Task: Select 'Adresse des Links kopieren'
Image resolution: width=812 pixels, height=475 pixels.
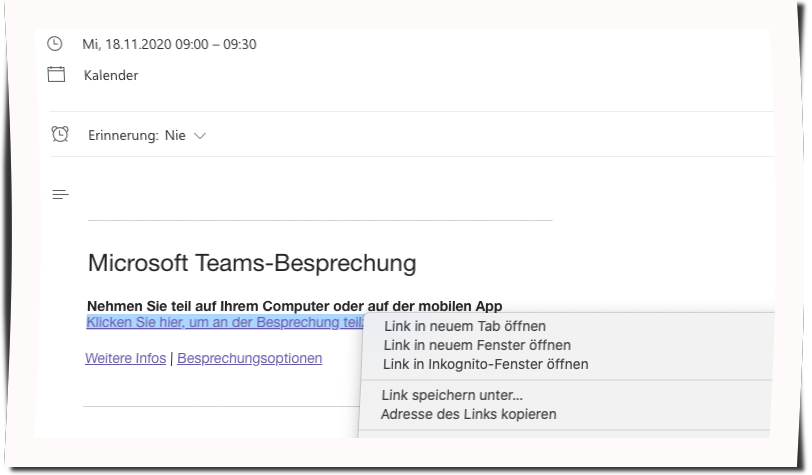Action: click(x=468, y=414)
